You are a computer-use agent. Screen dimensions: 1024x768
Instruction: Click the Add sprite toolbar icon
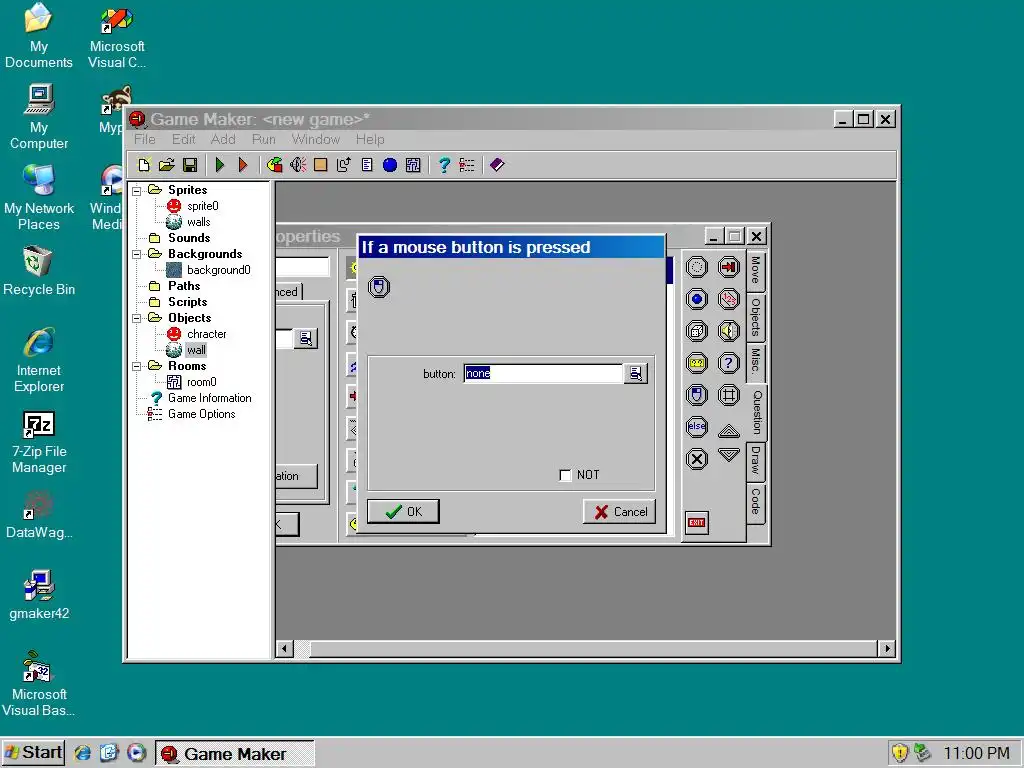[x=274, y=165]
